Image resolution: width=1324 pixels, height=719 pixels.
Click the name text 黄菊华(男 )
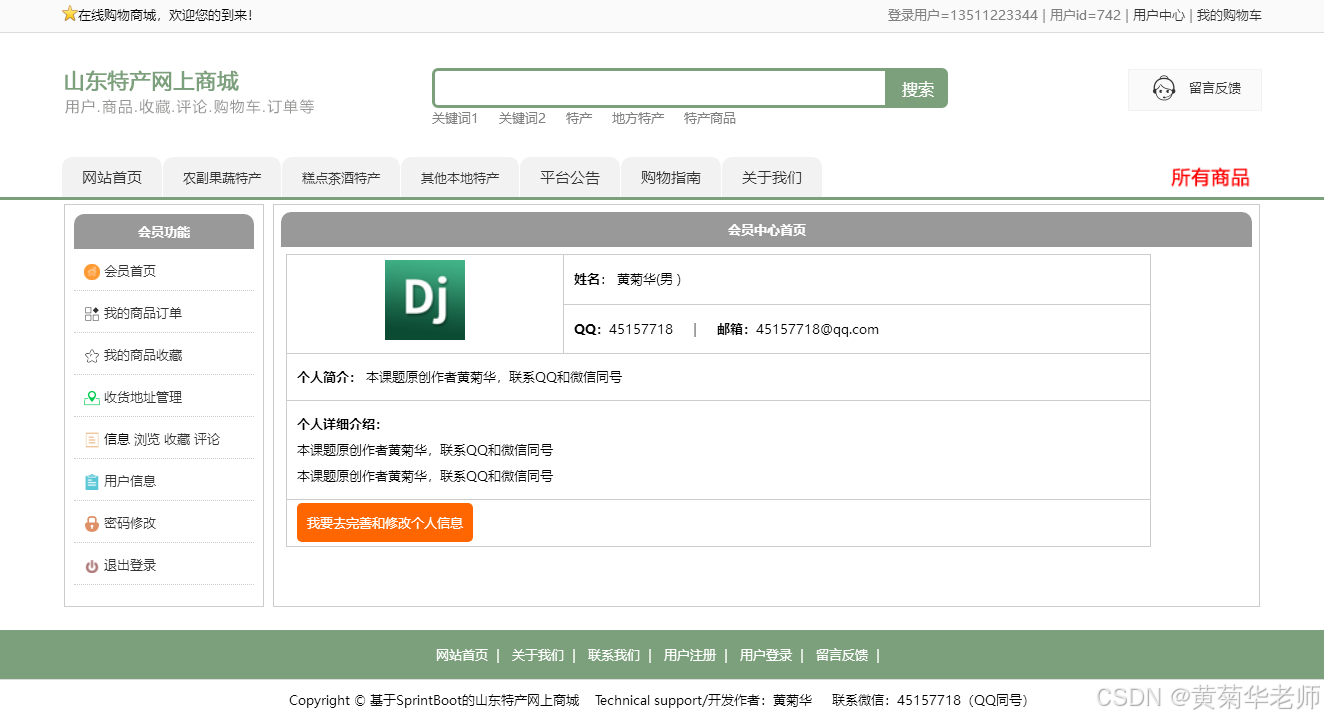pos(649,279)
